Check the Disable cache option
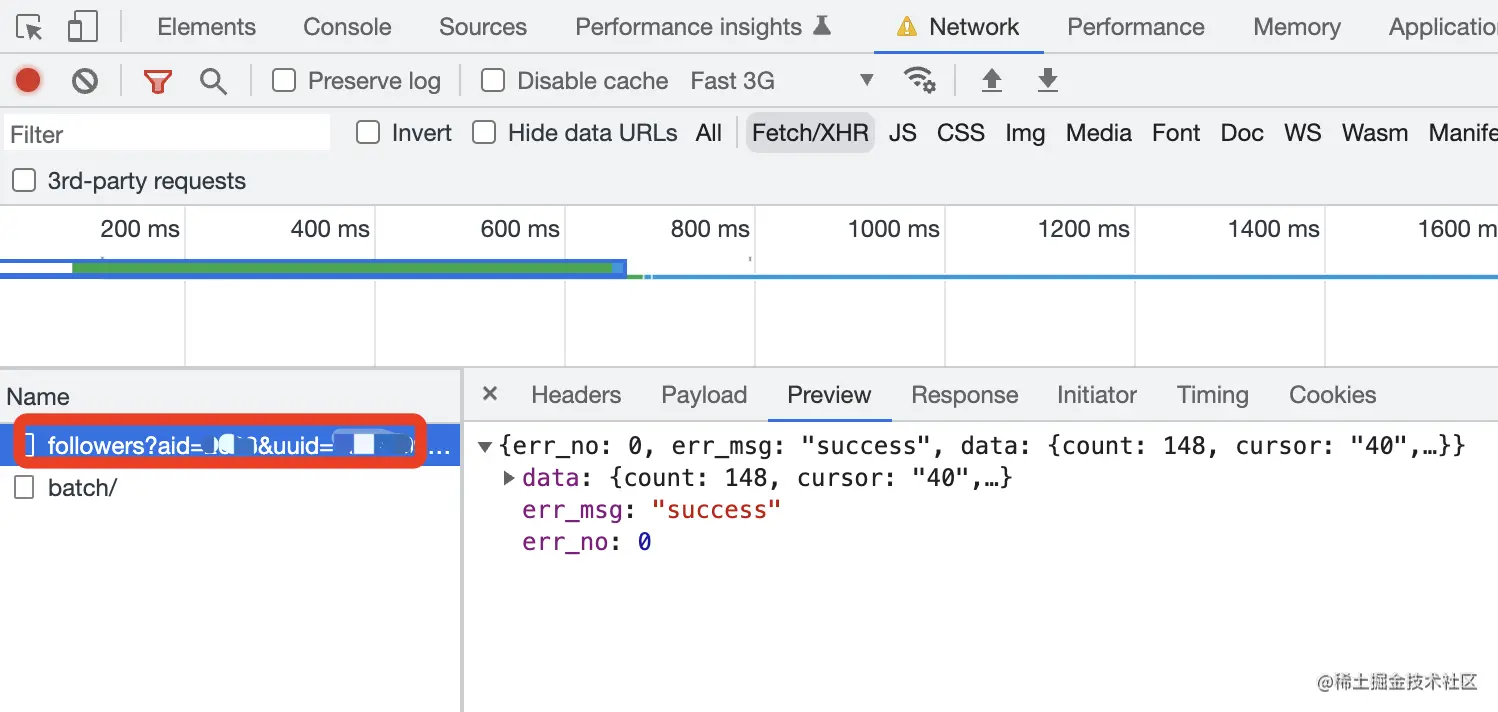 click(x=493, y=80)
